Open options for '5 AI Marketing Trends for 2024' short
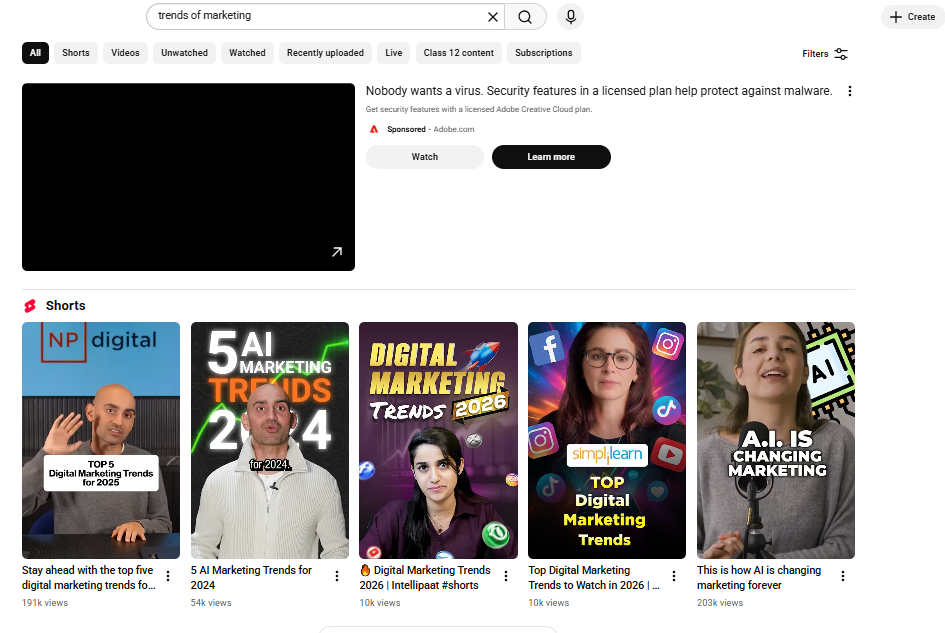 coord(337,576)
